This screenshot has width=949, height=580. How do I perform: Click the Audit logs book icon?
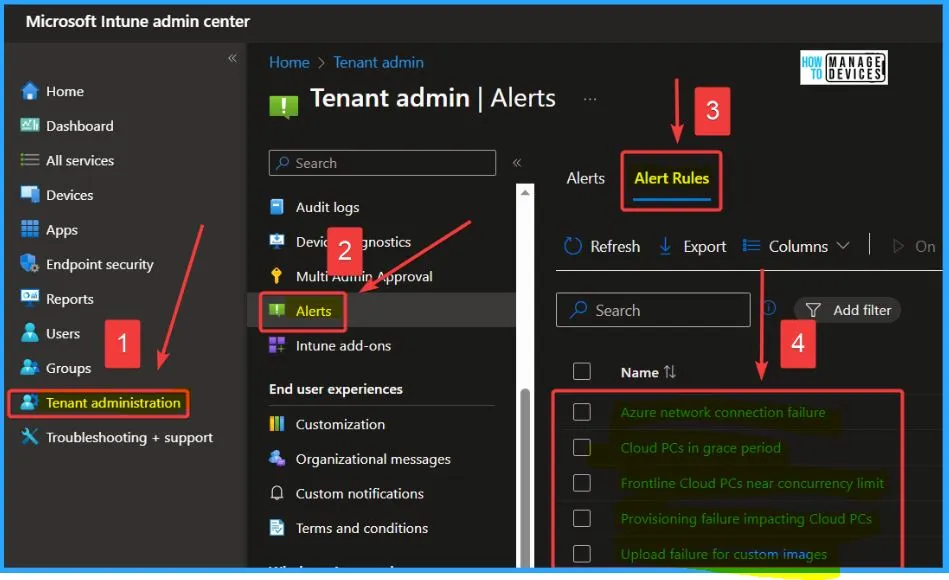point(277,207)
